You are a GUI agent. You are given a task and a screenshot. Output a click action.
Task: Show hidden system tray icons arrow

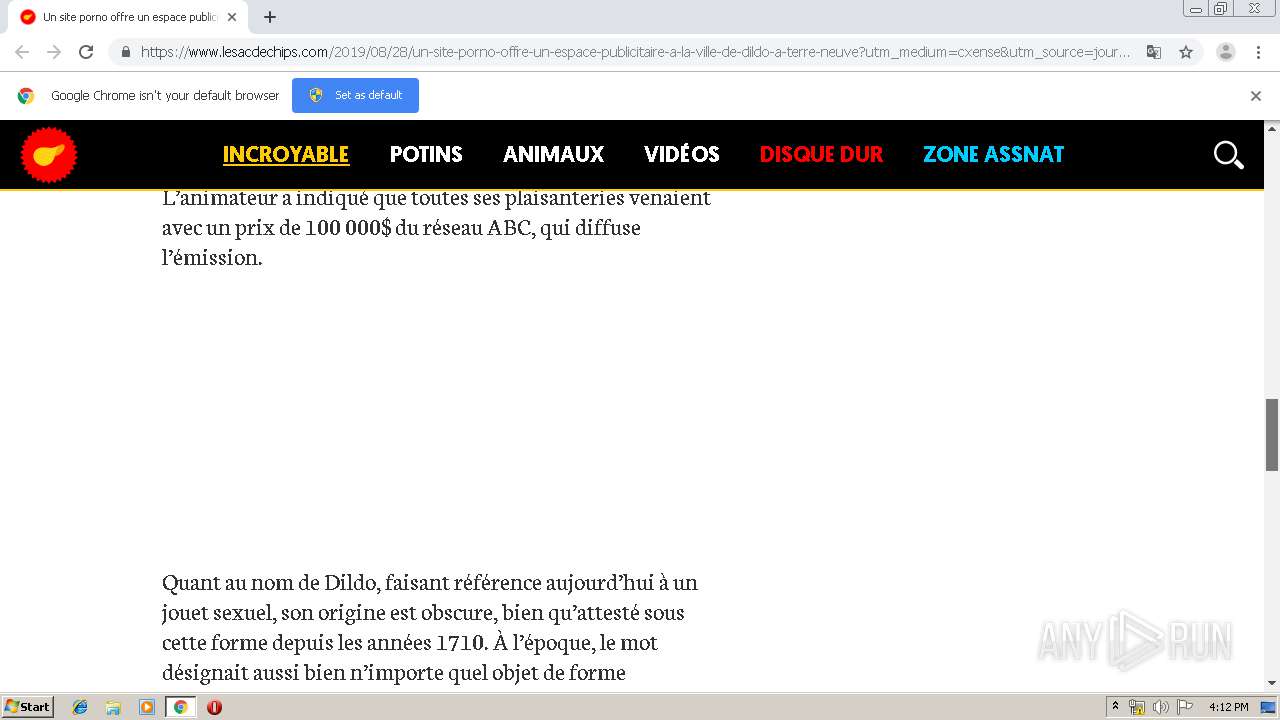pos(1115,707)
